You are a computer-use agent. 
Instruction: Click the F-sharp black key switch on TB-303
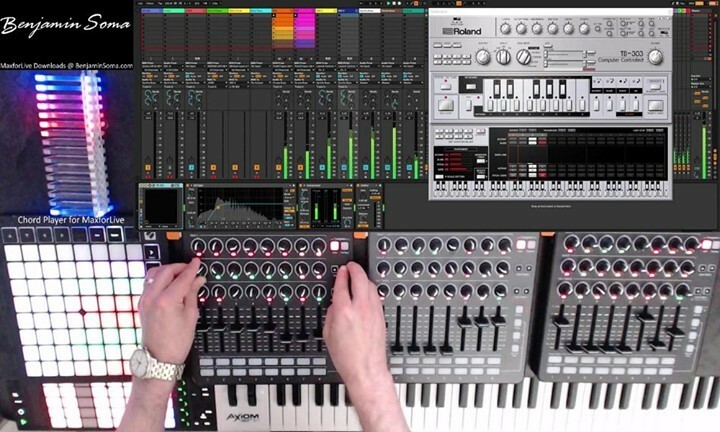point(536,89)
